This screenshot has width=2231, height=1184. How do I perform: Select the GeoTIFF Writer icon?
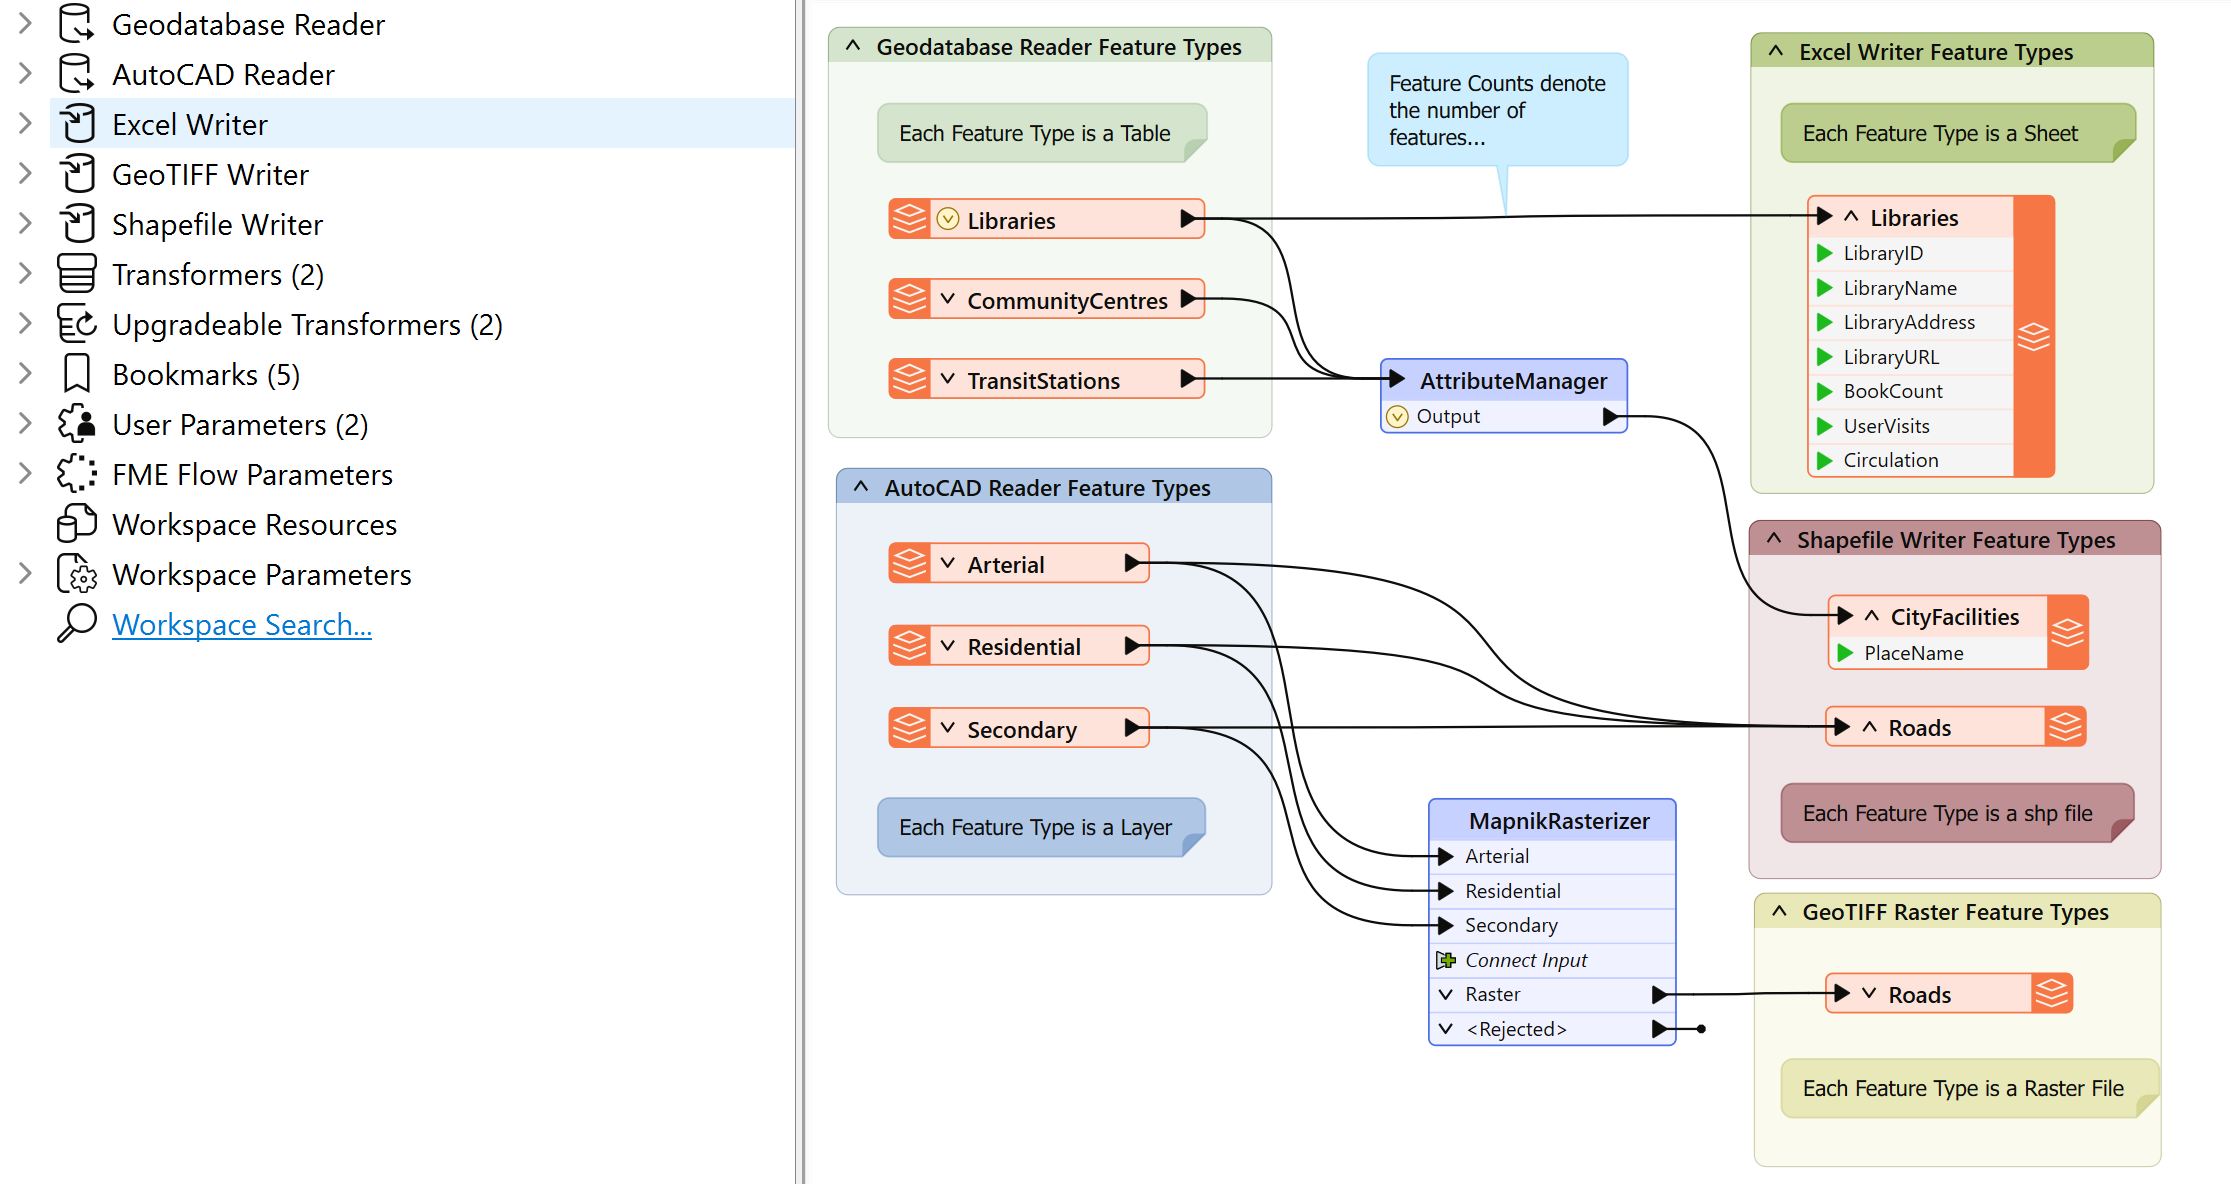coord(75,174)
